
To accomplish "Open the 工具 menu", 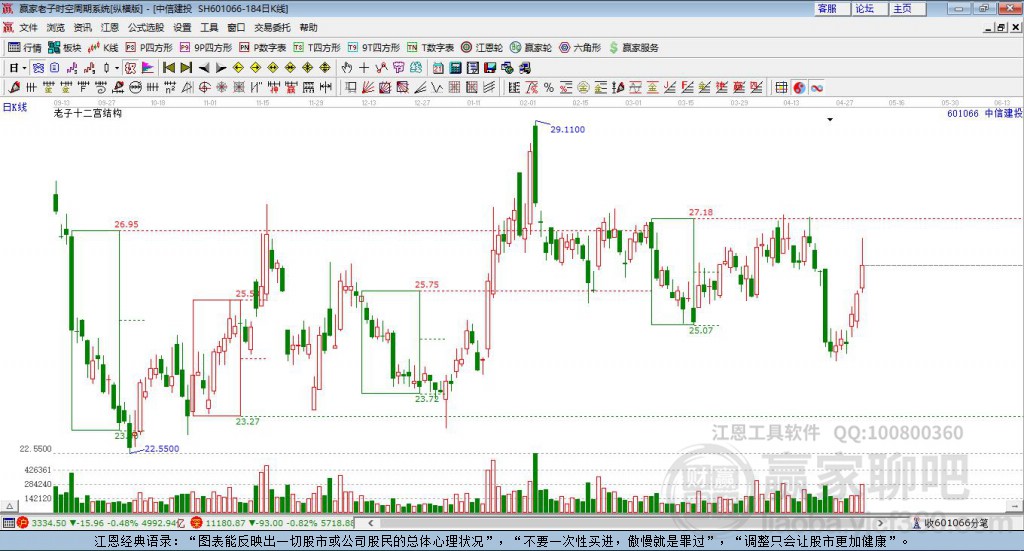I will (x=209, y=27).
